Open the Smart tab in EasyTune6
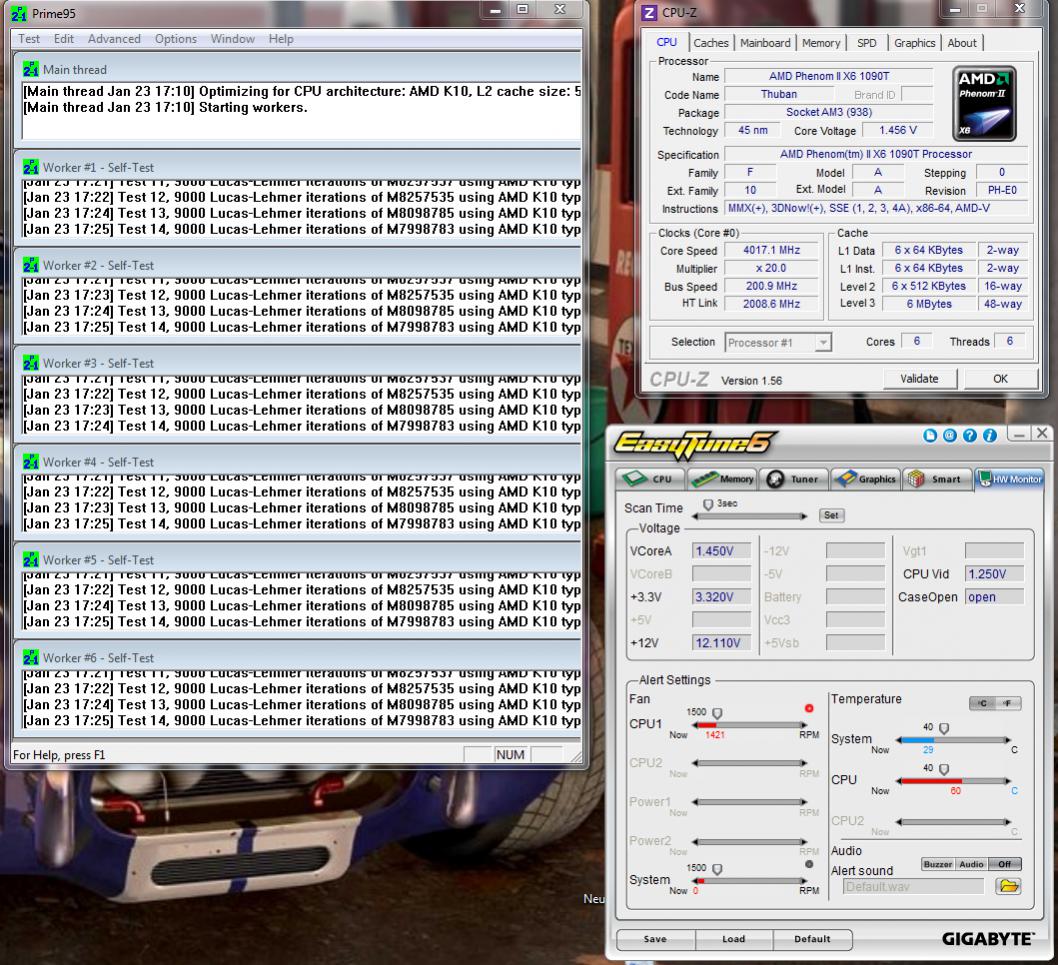 (x=937, y=478)
